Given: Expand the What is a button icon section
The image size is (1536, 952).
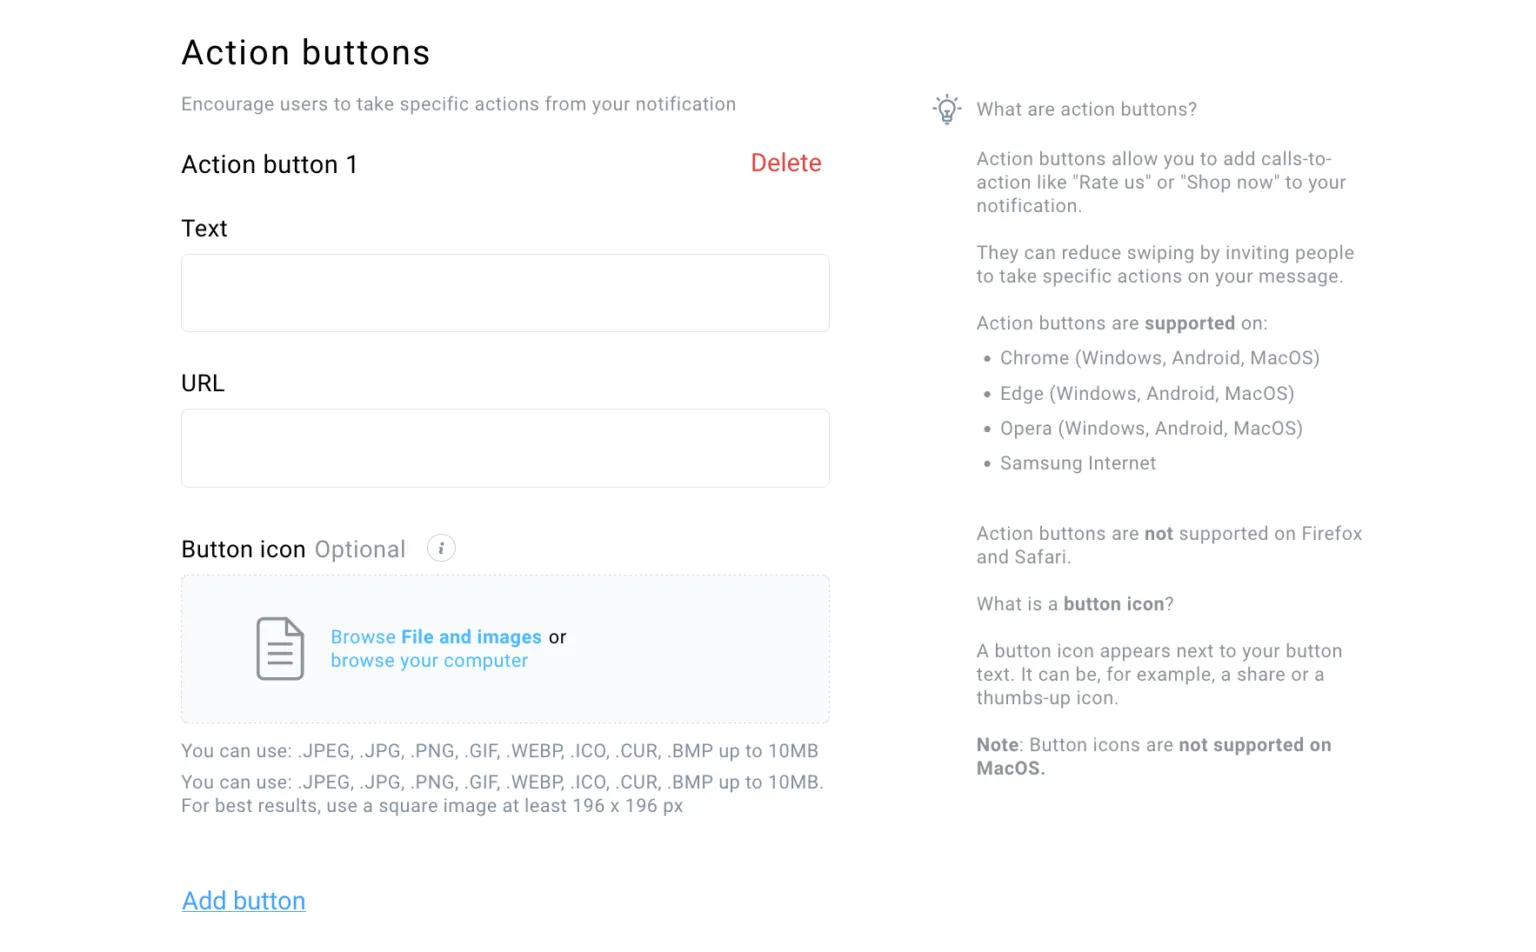Looking at the screenshot, I should (x=1074, y=603).
